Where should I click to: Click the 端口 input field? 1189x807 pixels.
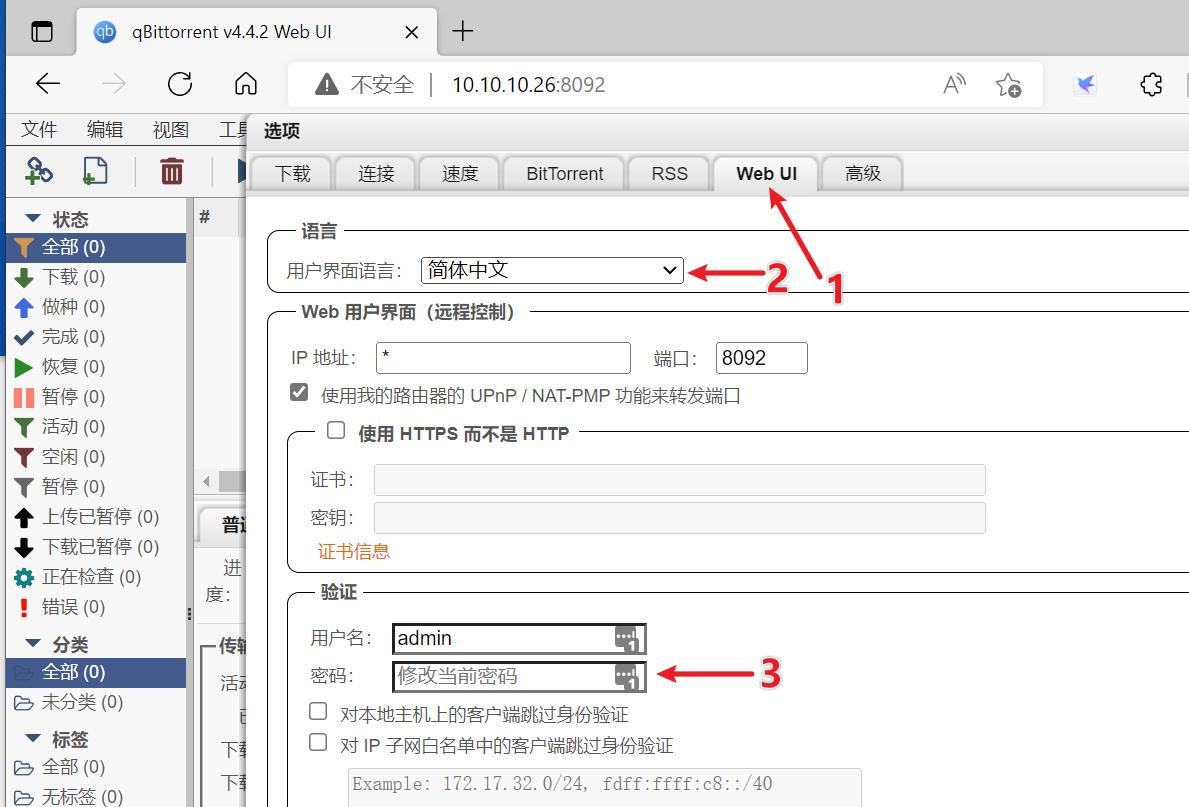pyautogui.click(x=761, y=357)
